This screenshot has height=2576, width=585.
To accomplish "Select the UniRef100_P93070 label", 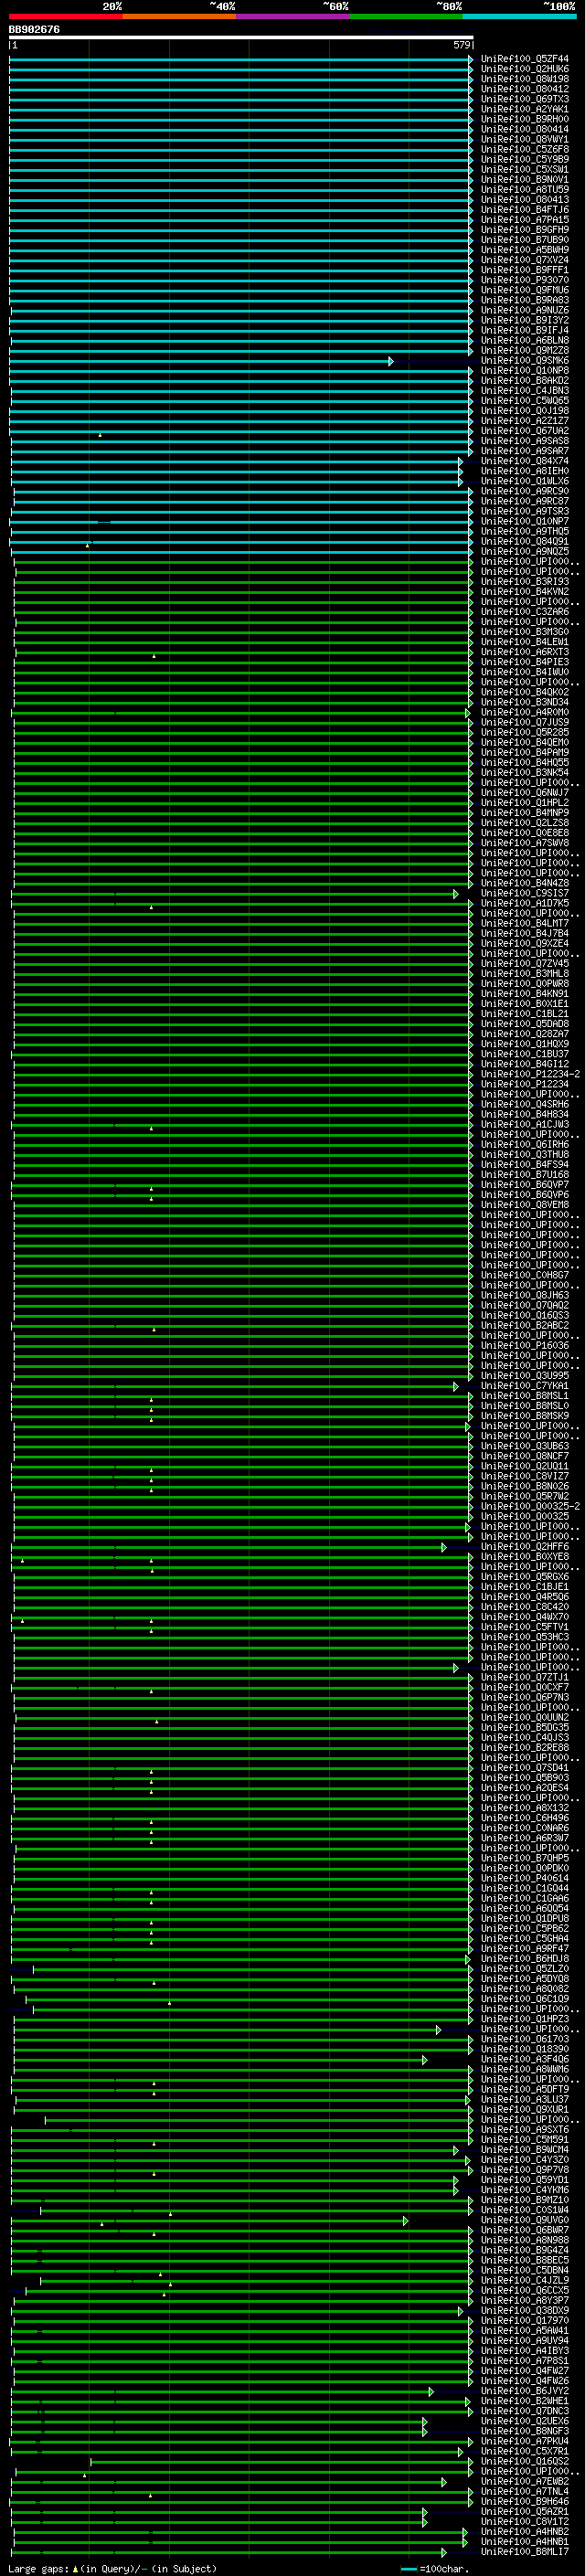I will [525, 280].
